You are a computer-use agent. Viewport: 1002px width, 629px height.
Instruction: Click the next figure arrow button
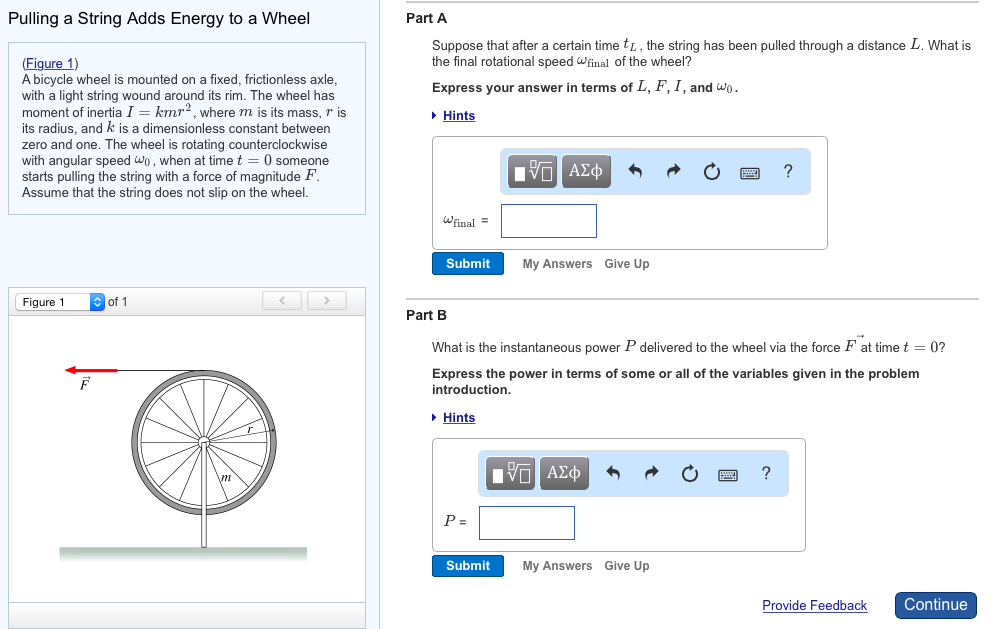[326, 300]
